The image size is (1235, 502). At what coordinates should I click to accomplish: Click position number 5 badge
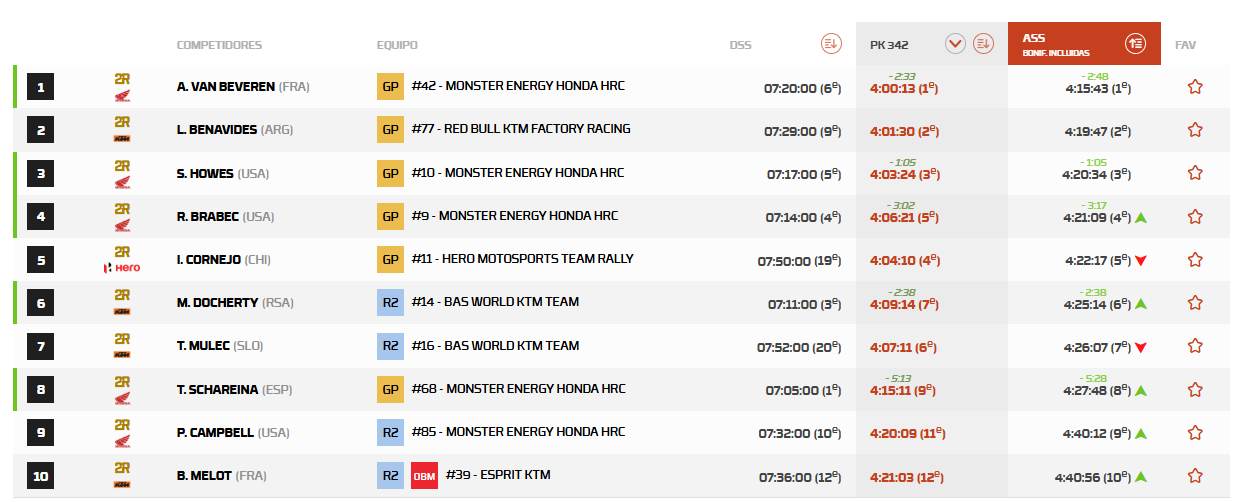point(41,260)
